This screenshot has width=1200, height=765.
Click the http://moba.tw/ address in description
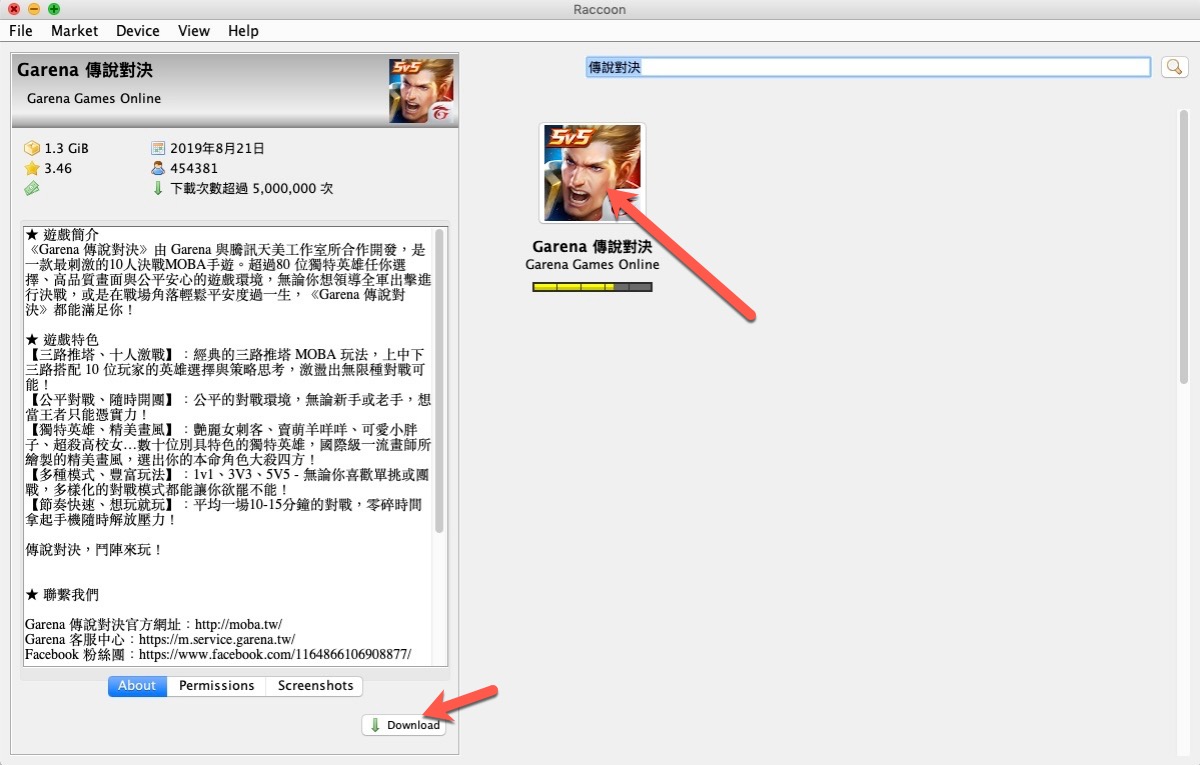tap(239, 624)
